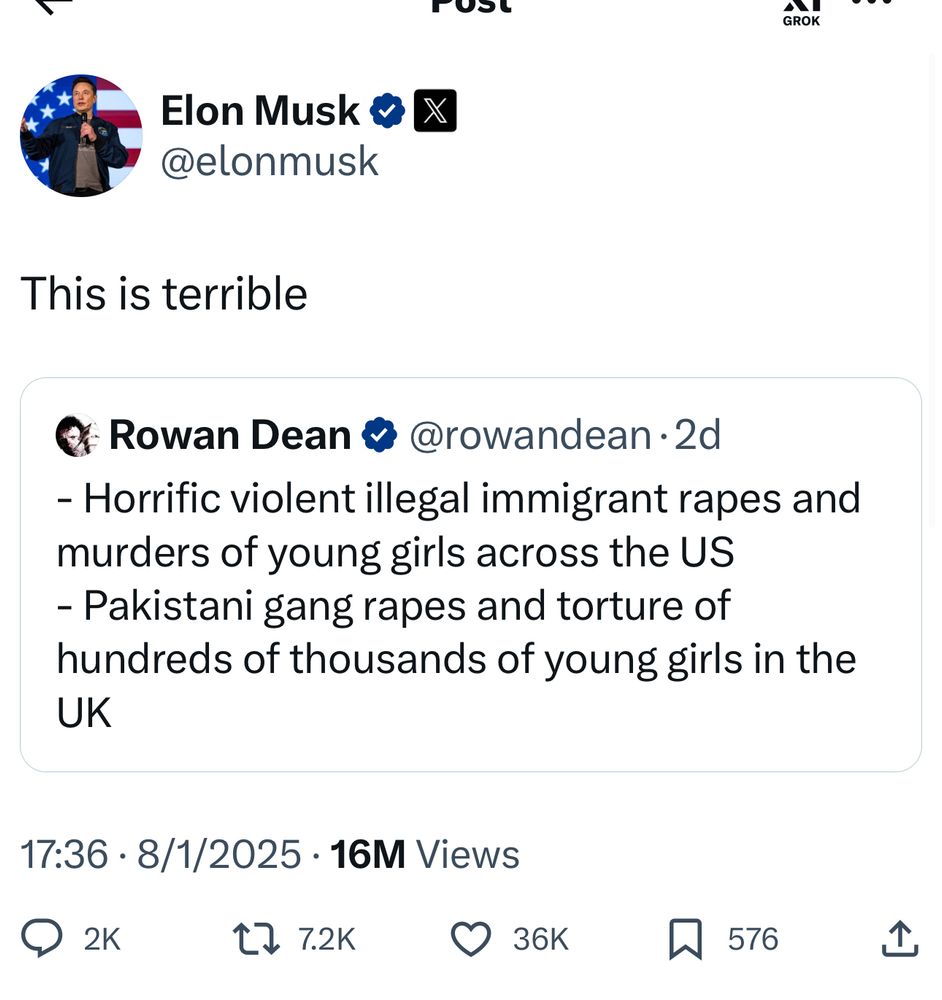View the 16M Views analytics
Screen dimensions: 942x1000
(x=424, y=855)
